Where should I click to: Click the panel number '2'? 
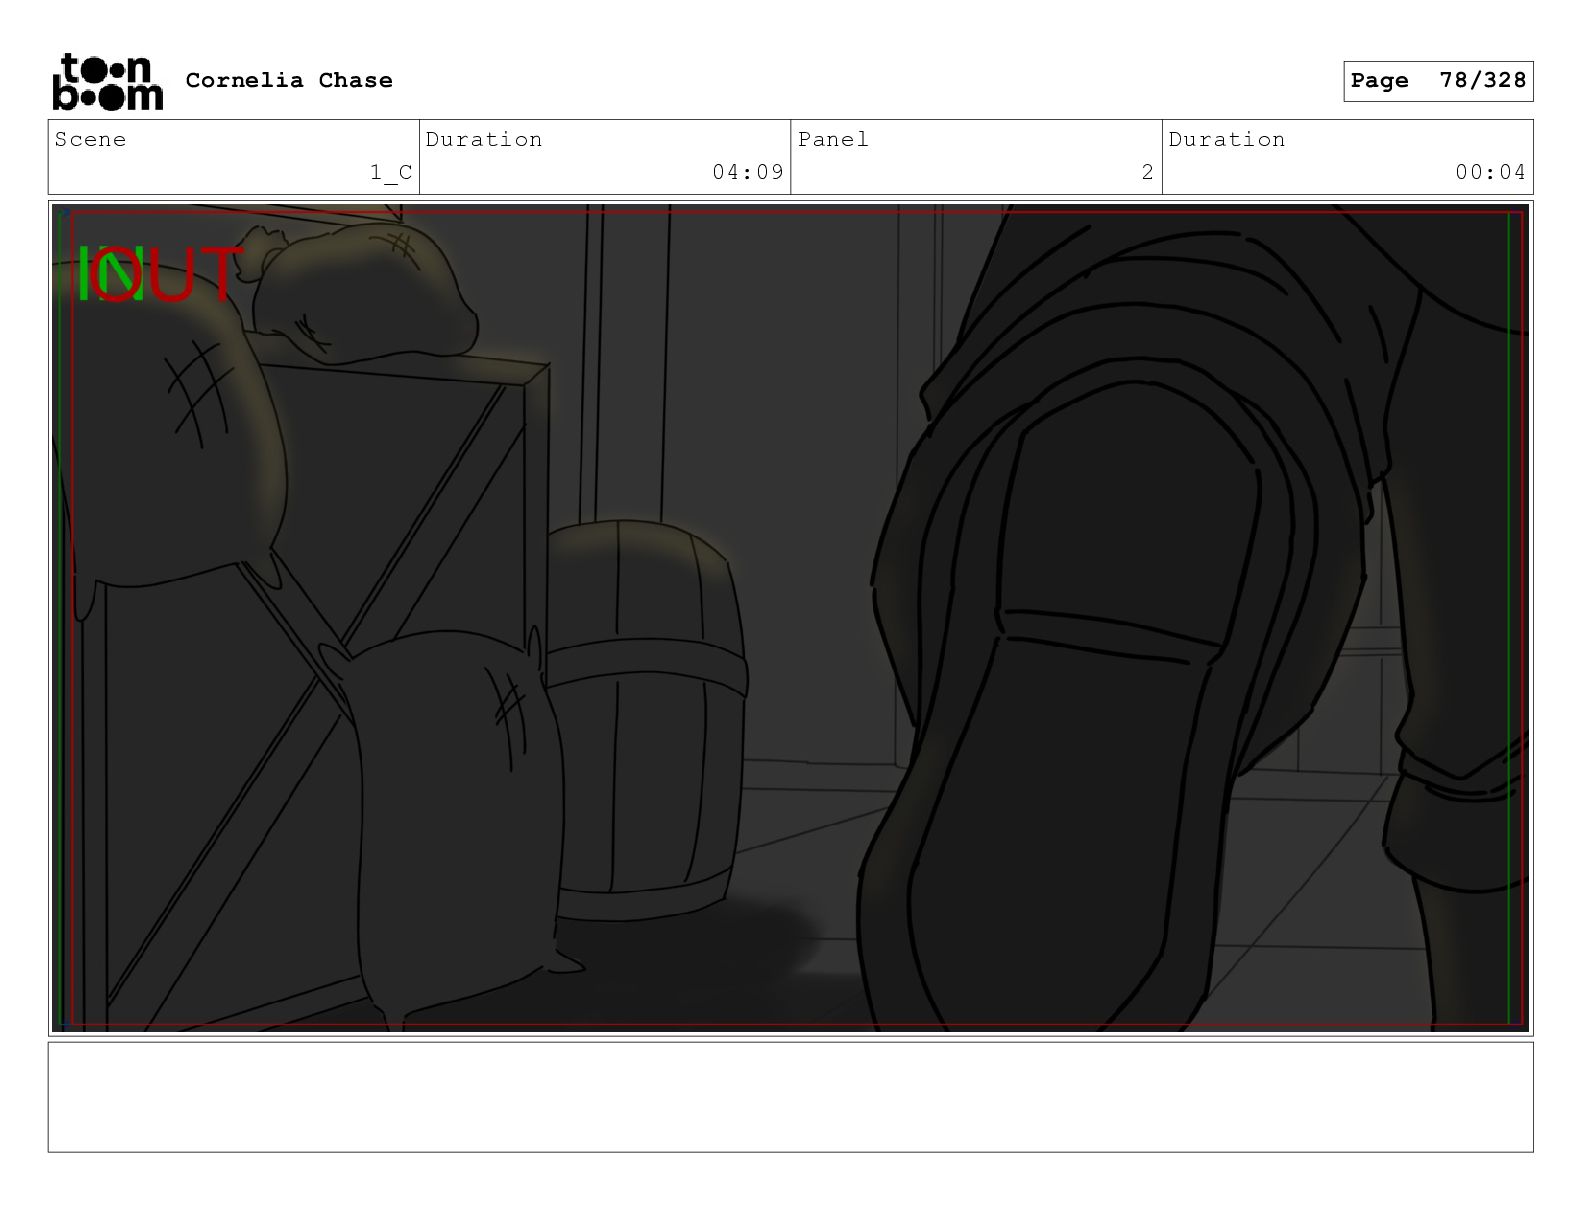(x=1148, y=172)
